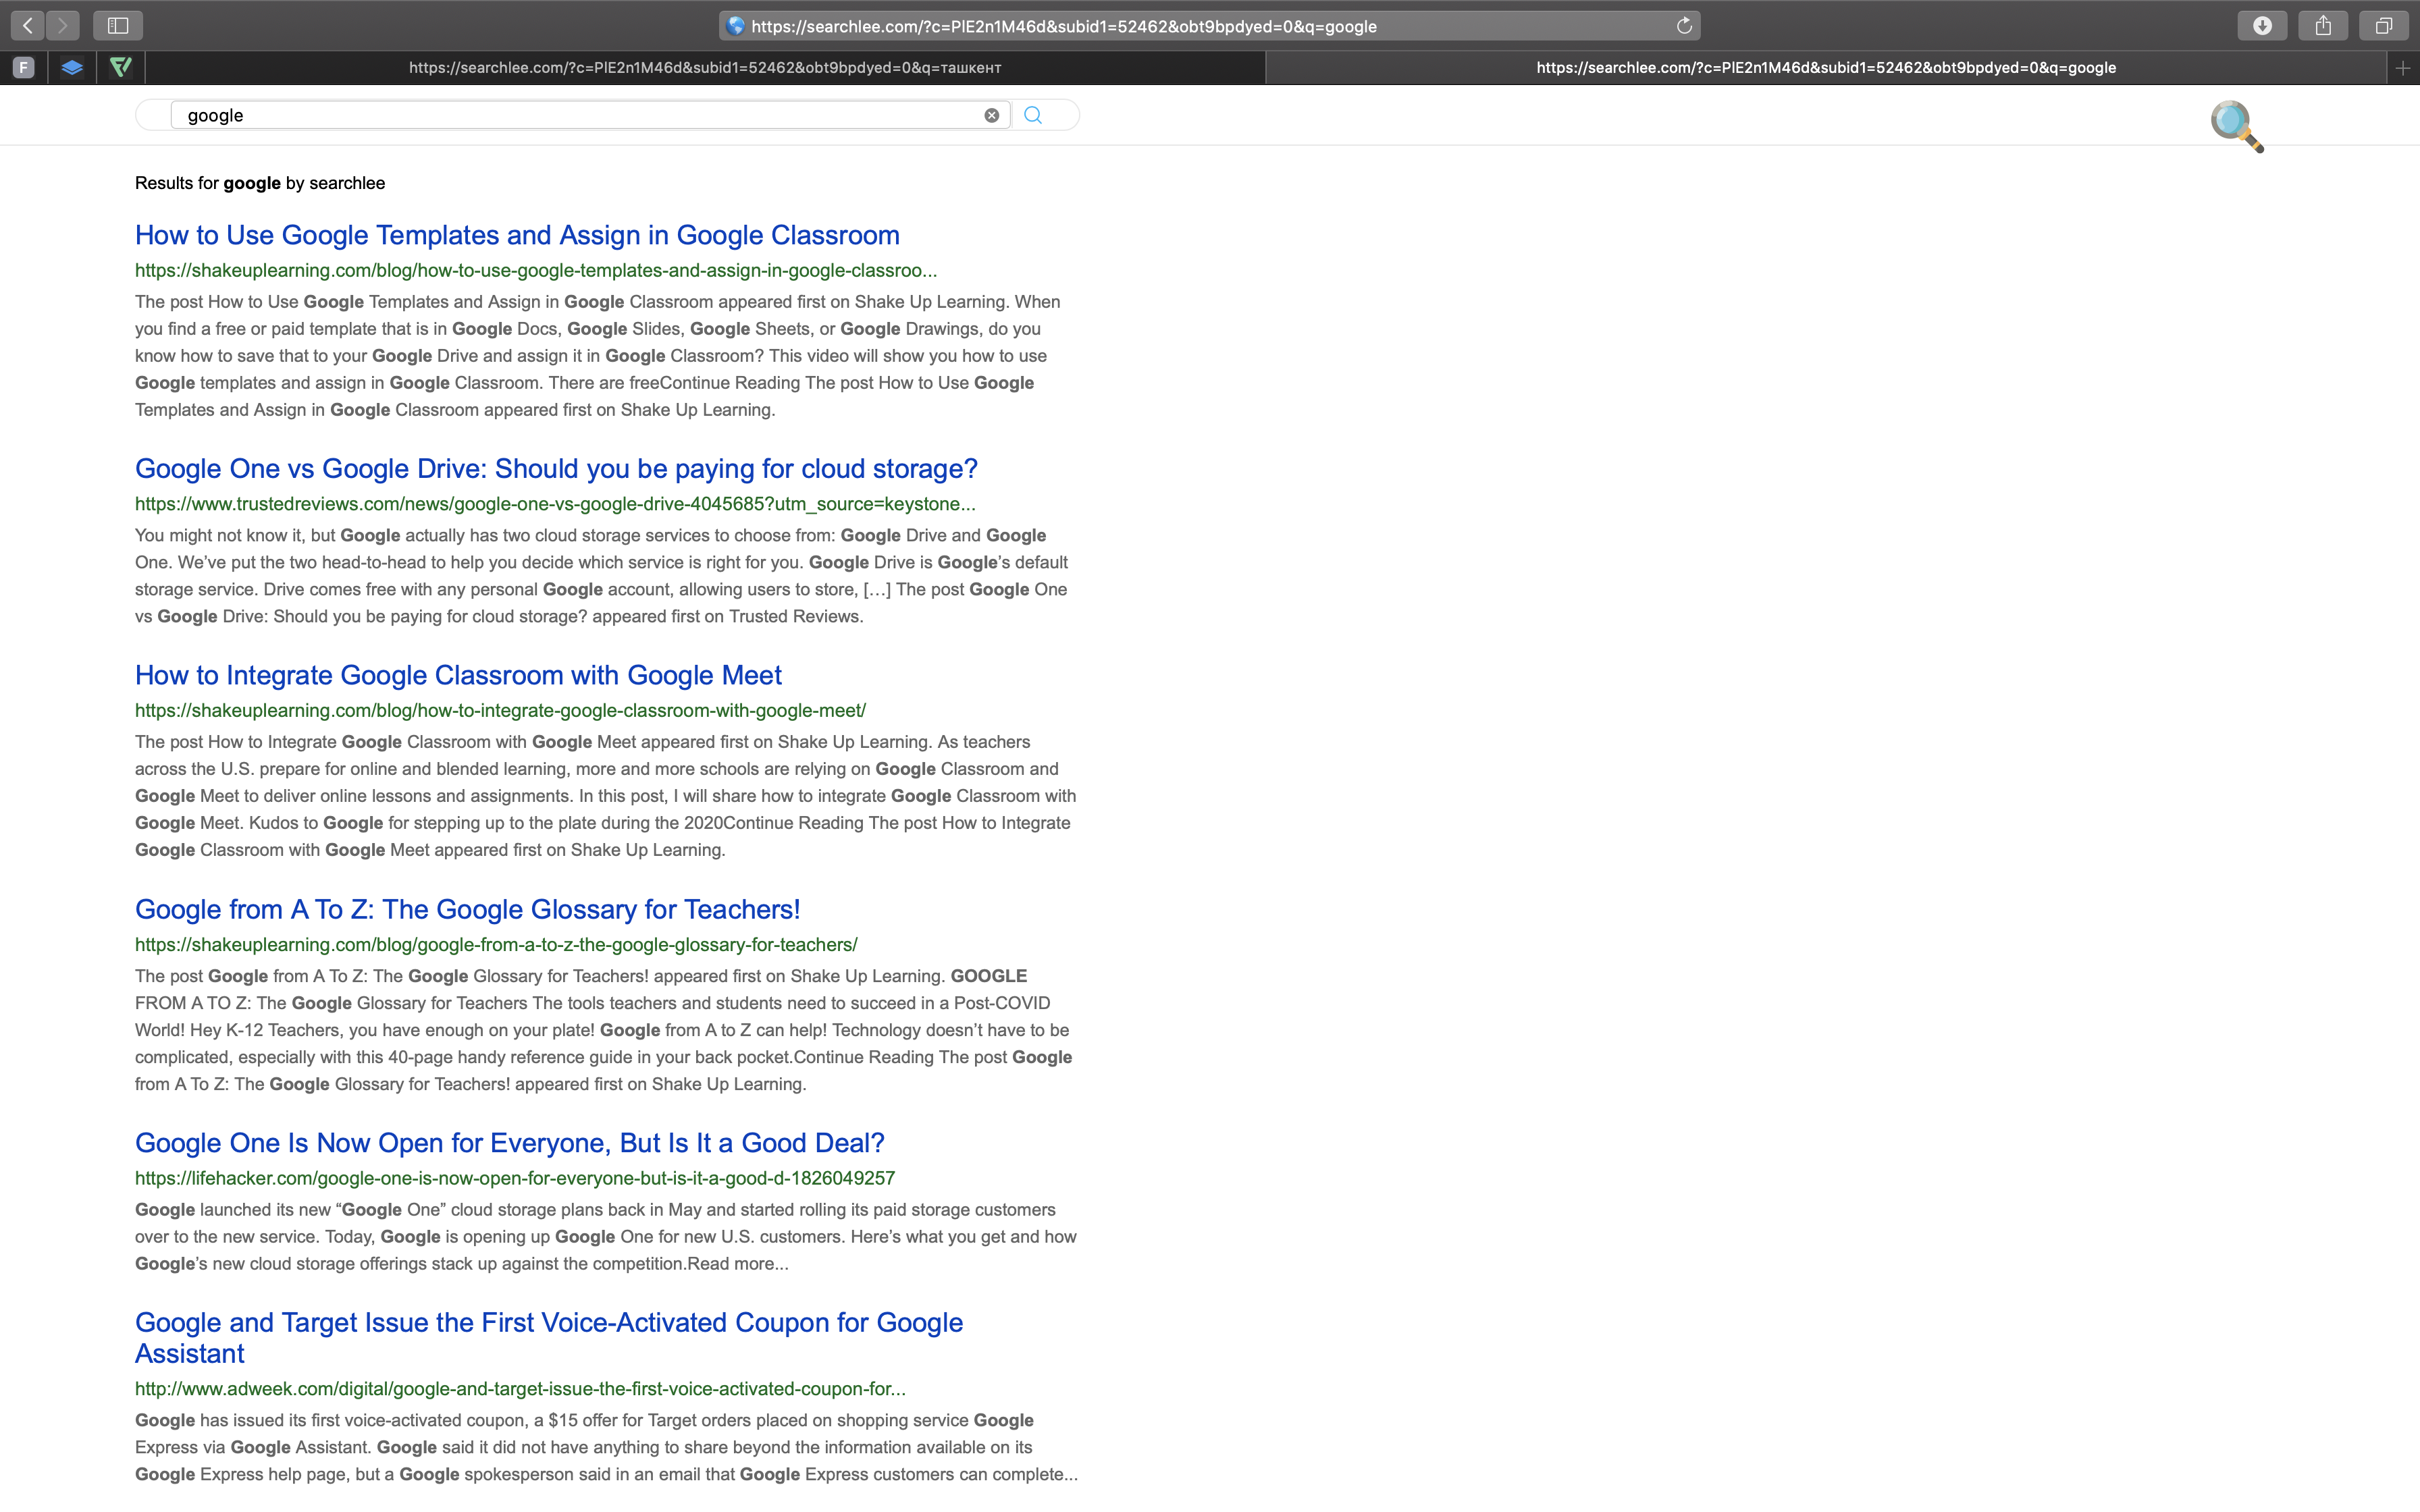Click snippet text 'You might not know it, but'
2420x1512 pixels.
[x=235, y=535]
